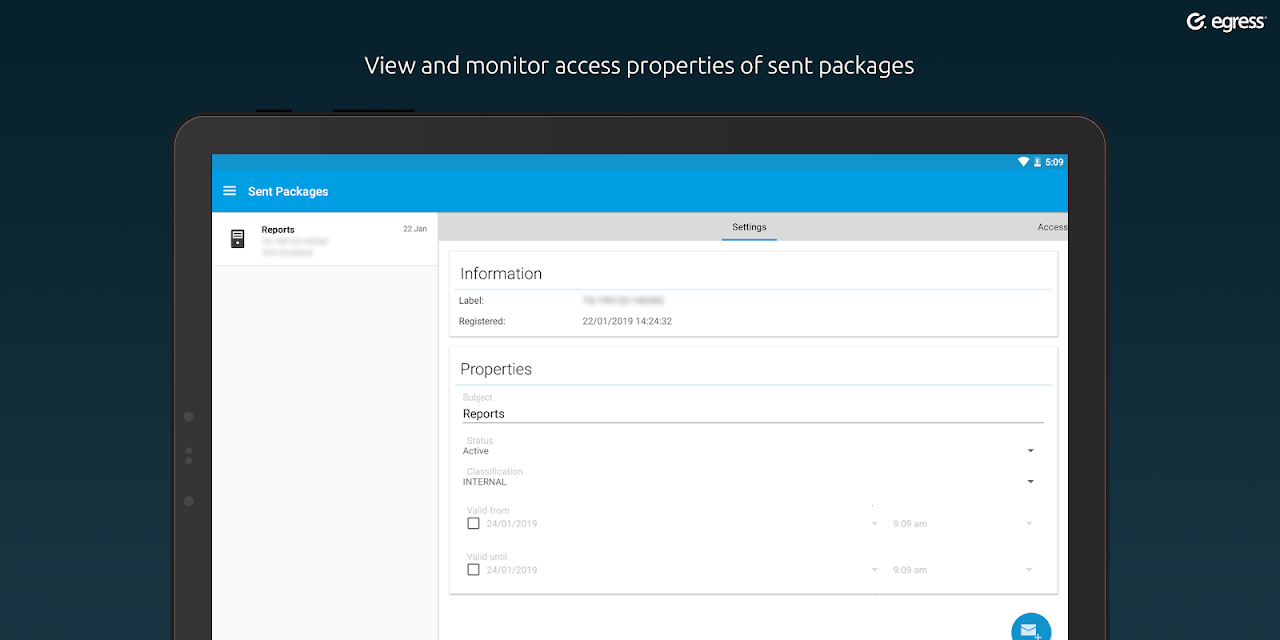Open the Valid until date dropdown arrow
Screen dimensions: 1280x640
(x=875, y=570)
